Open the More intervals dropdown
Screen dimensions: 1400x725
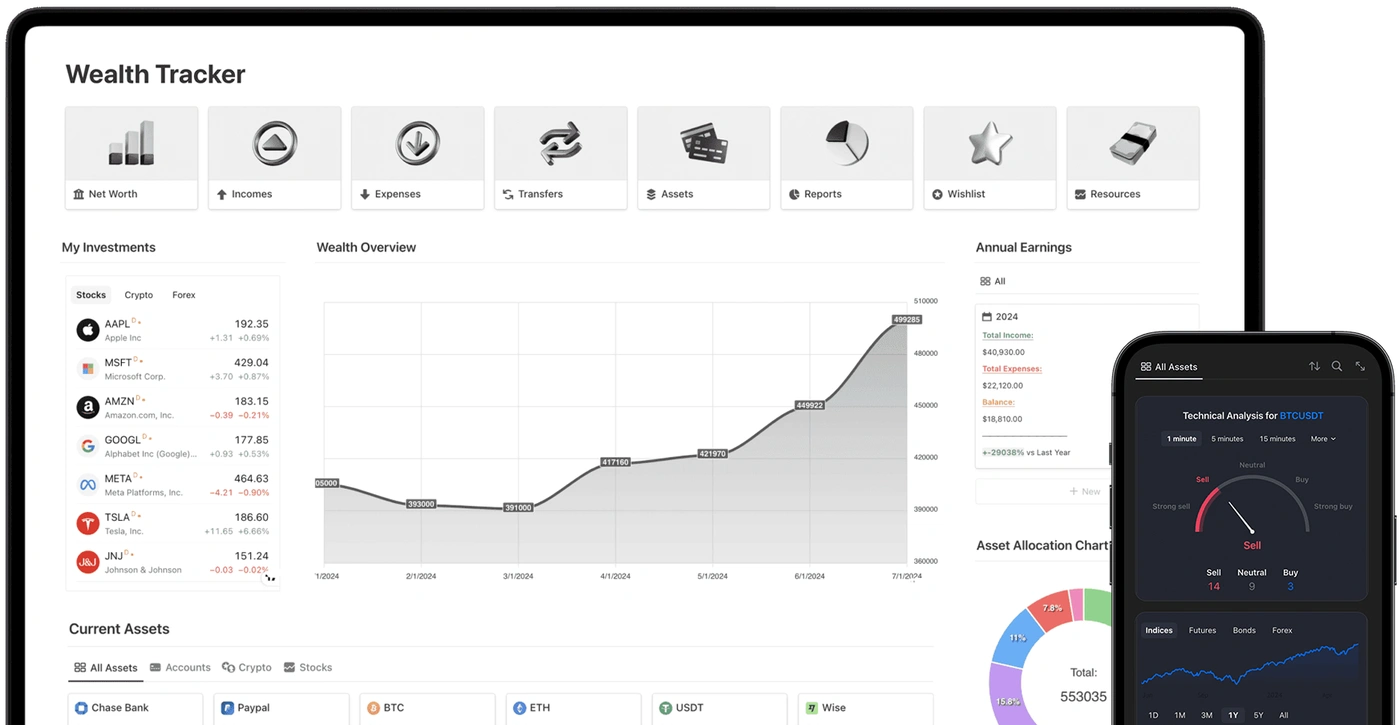click(x=1322, y=439)
